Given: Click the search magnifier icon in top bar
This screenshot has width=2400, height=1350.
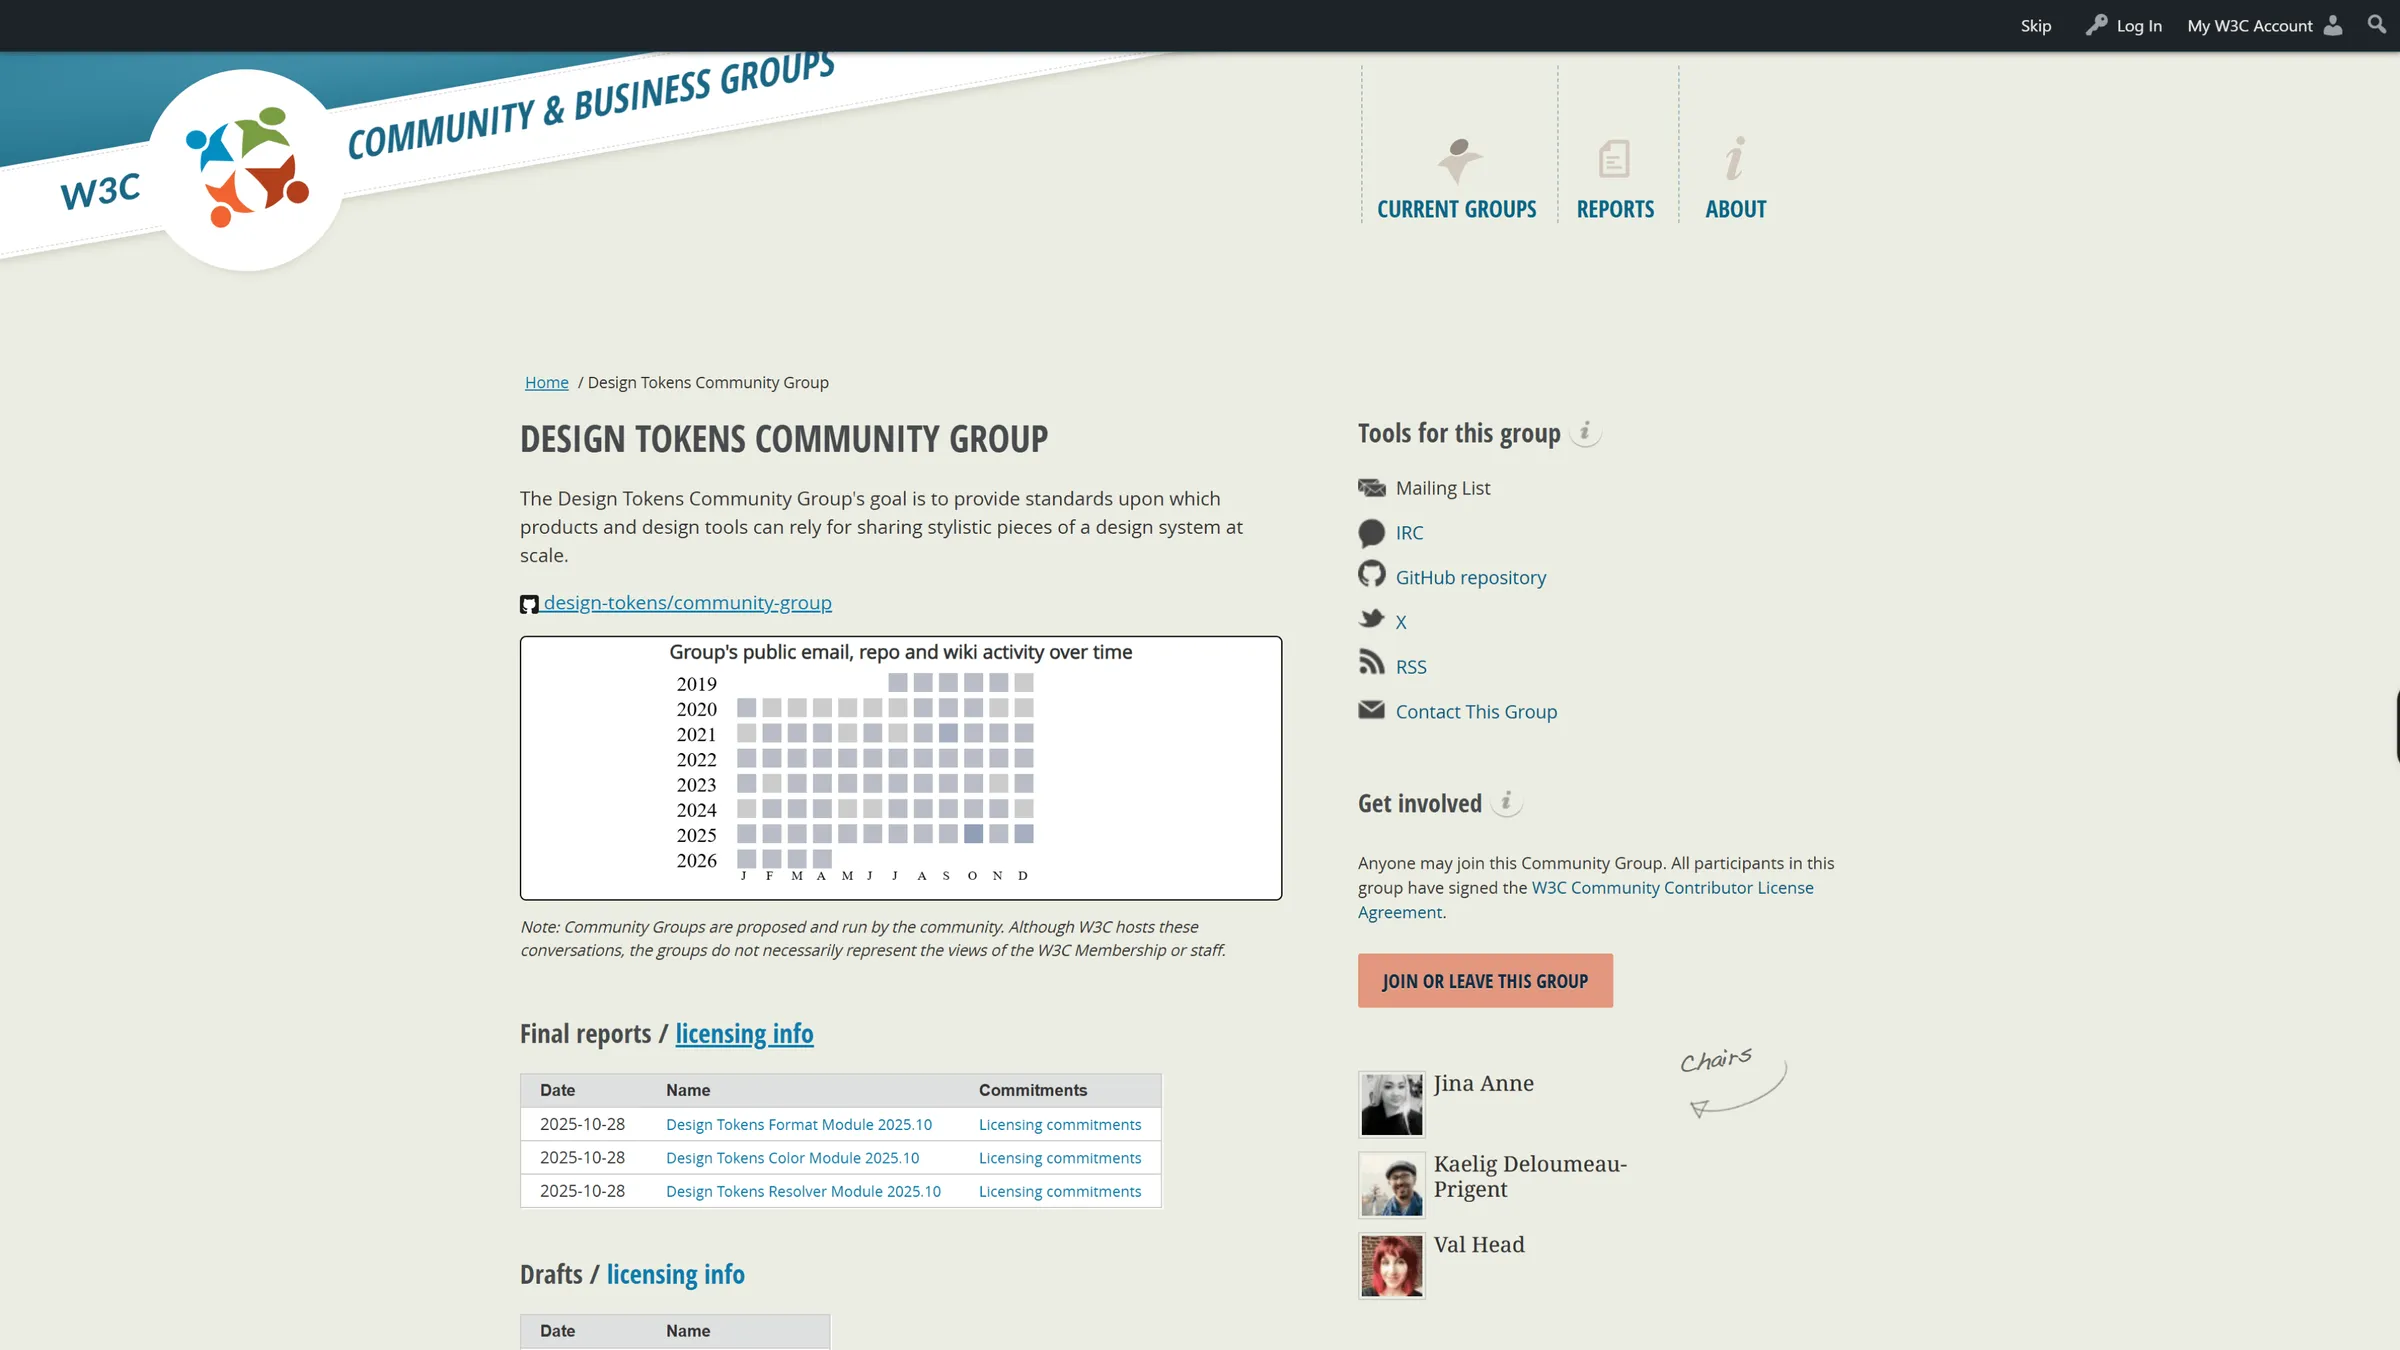Looking at the screenshot, I should tap(2377, 25).
